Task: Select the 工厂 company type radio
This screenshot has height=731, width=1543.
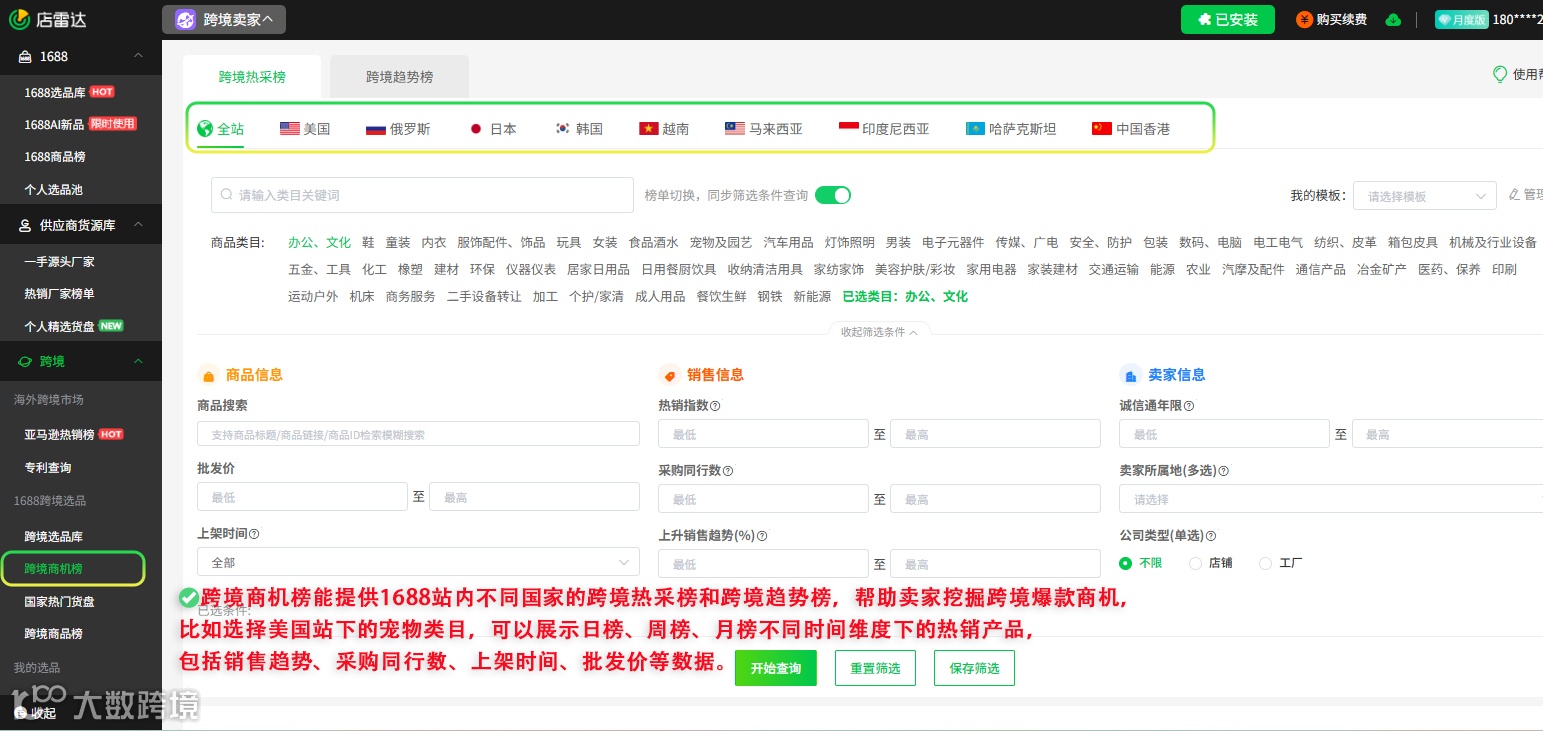Action: point(1265,563)
